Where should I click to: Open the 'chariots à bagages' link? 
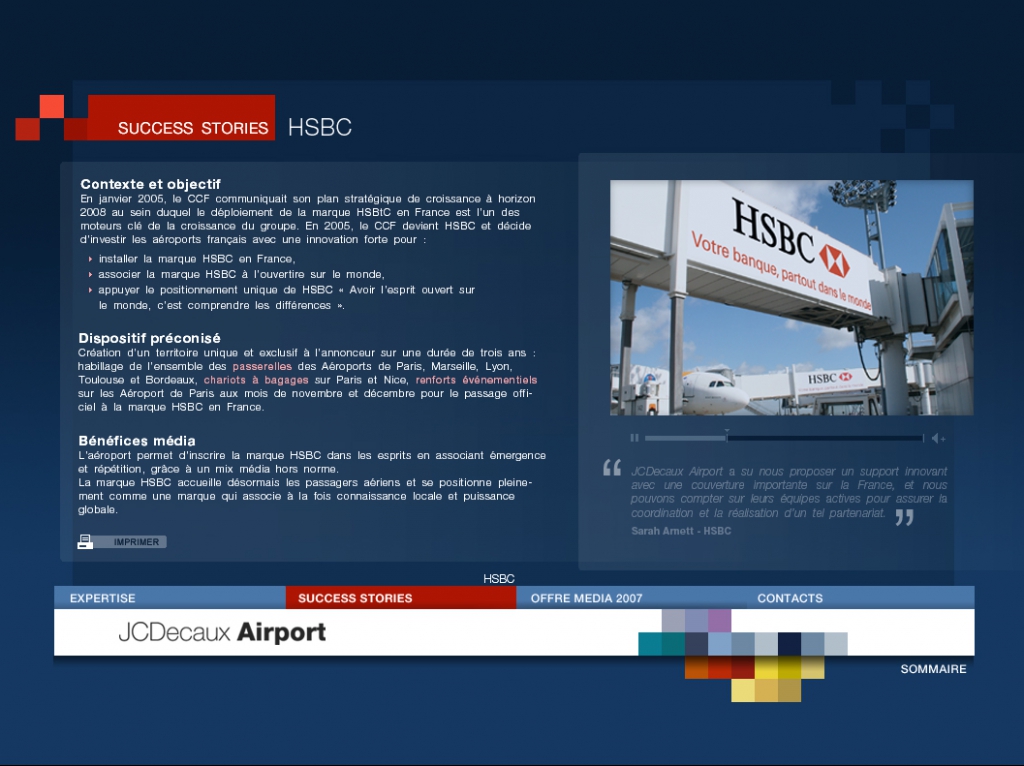point(256,380)
